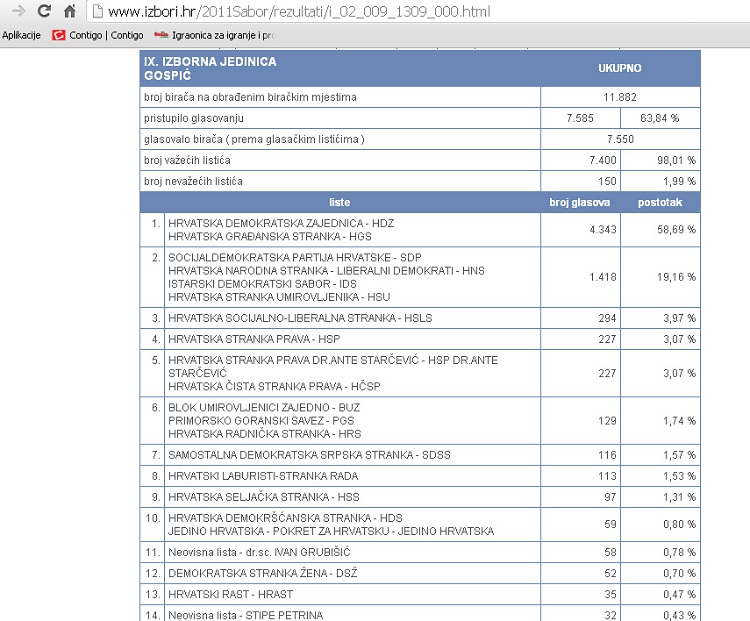Viewport: 750px width, 621px height.
Task: Click DSŽ percentage 0,70 %
Action: click(679, 573)
